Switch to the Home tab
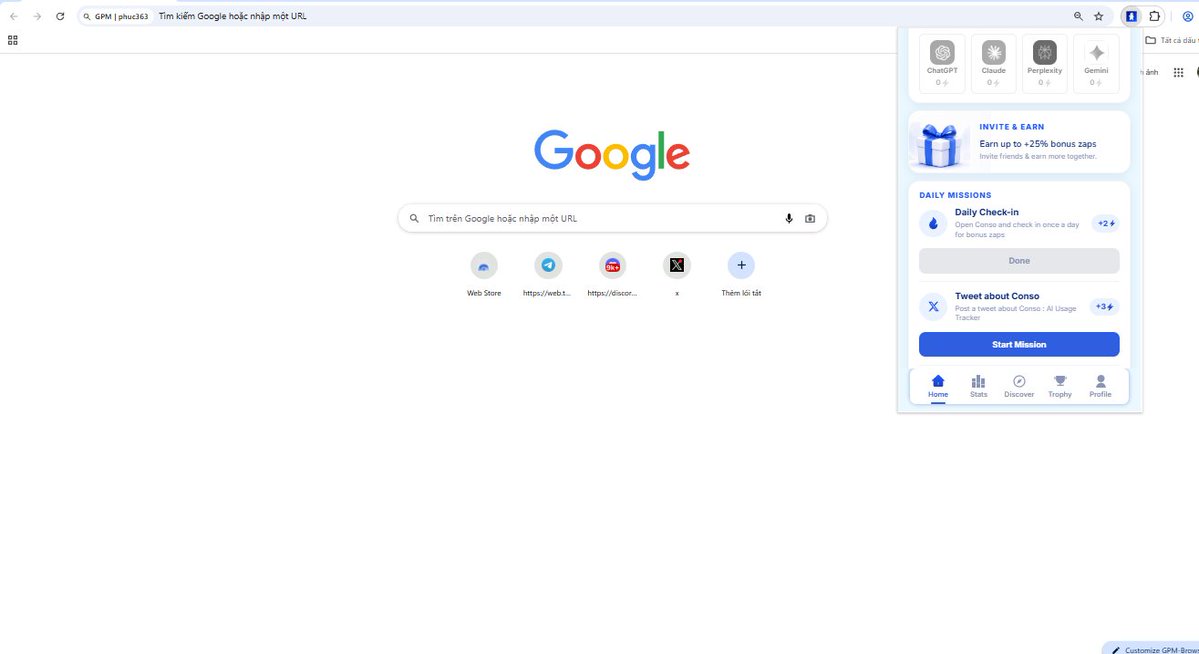 click(937, 387)
